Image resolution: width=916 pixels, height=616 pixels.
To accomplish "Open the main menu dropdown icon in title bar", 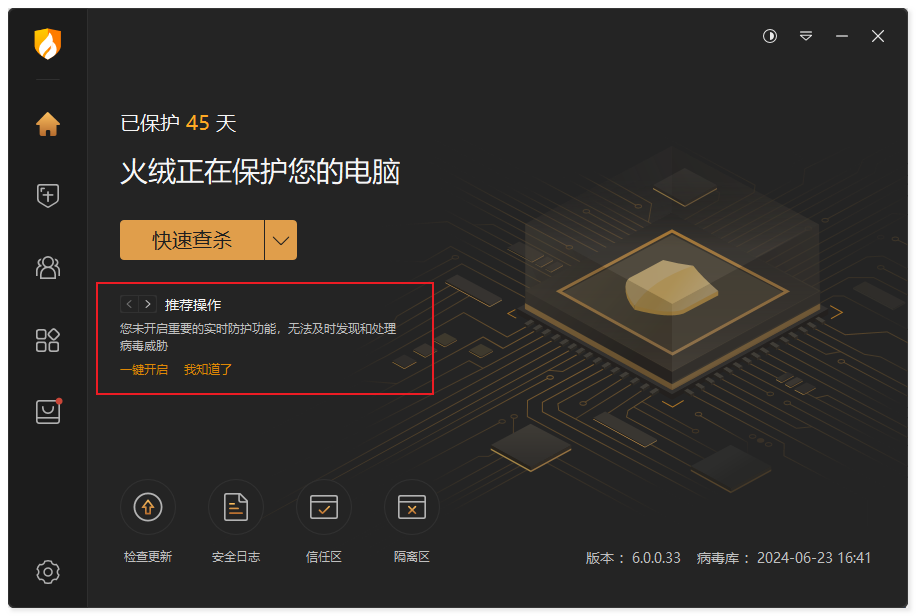I will point(806,36).
